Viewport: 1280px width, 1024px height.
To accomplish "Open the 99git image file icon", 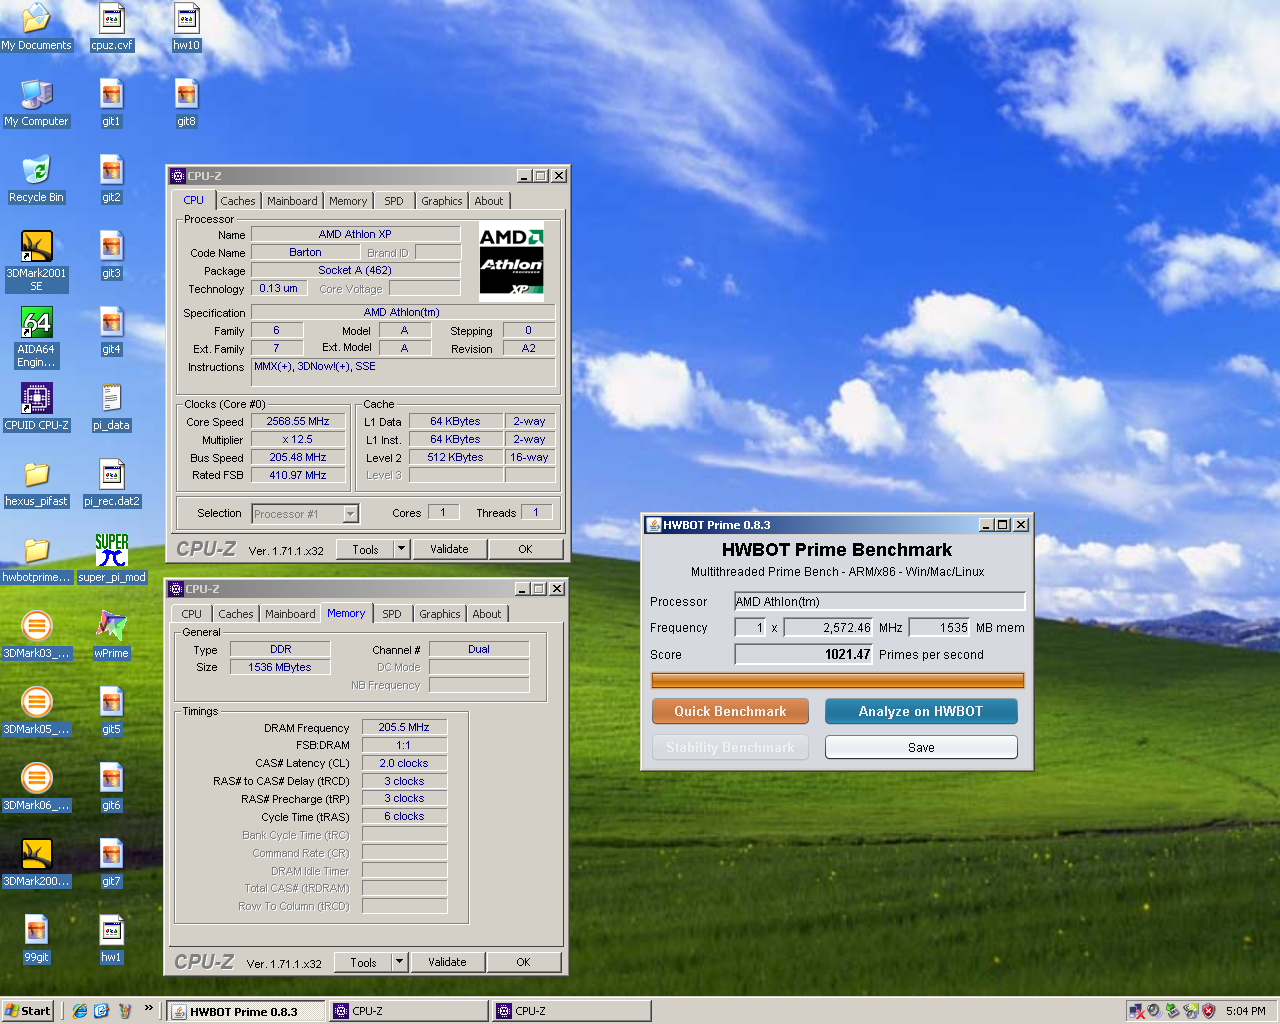I will (x=36, y=939).
